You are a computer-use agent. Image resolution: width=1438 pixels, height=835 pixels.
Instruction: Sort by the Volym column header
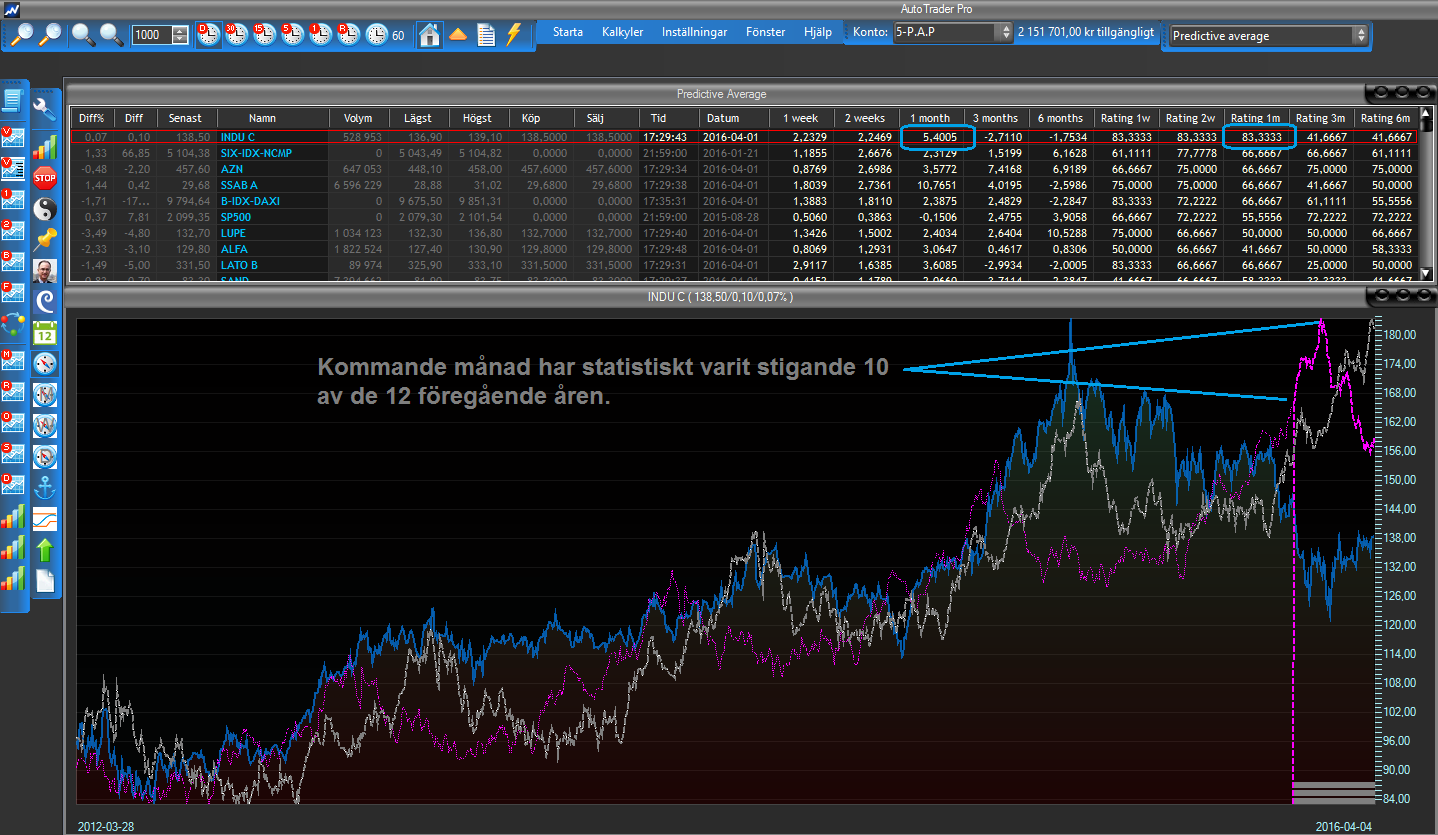pos(358,118)
